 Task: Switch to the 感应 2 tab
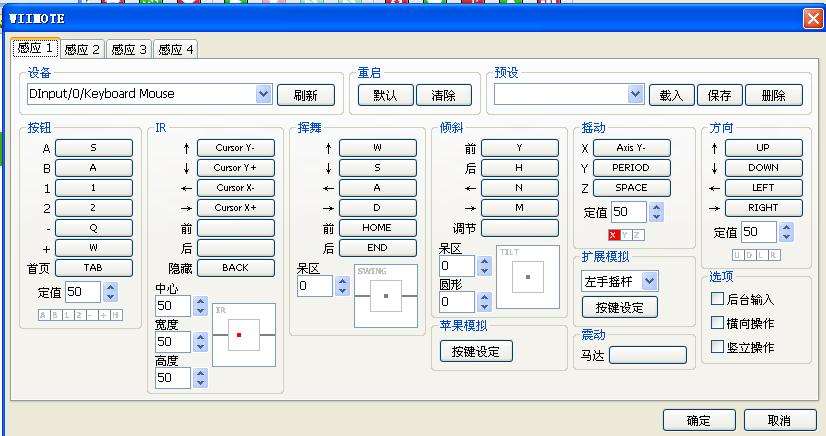click(x=82, y=49)
